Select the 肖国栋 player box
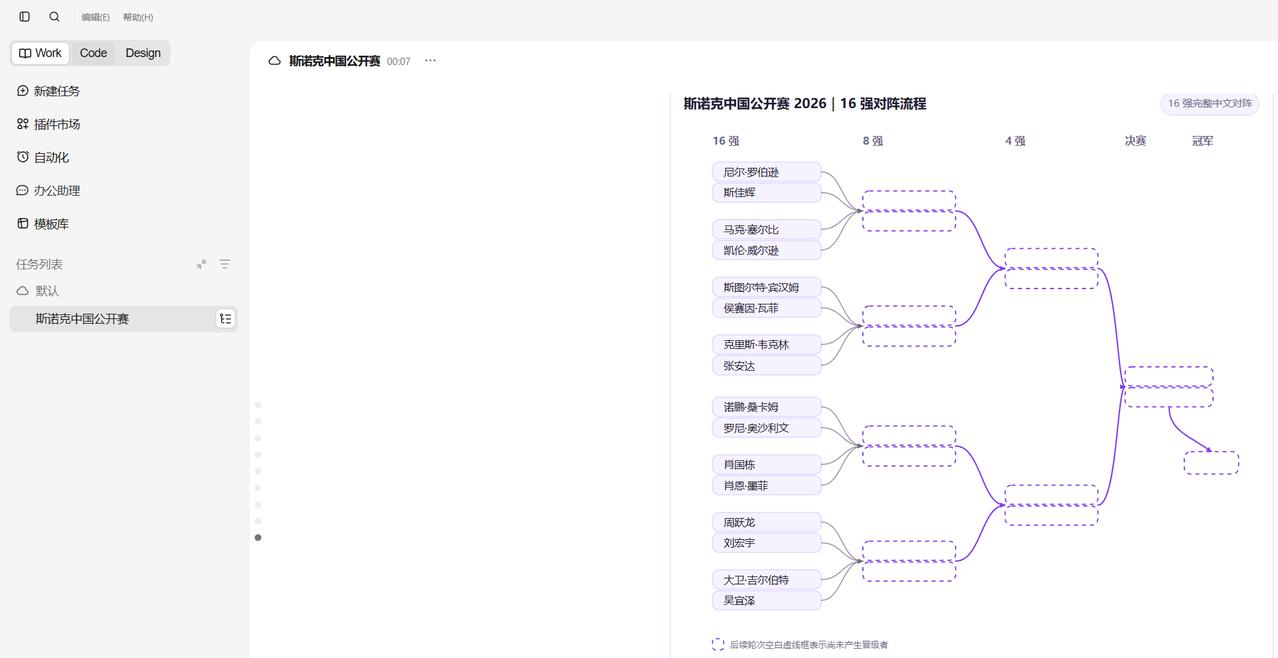This screenshot has height=658, width=1278. pos(766,465)
